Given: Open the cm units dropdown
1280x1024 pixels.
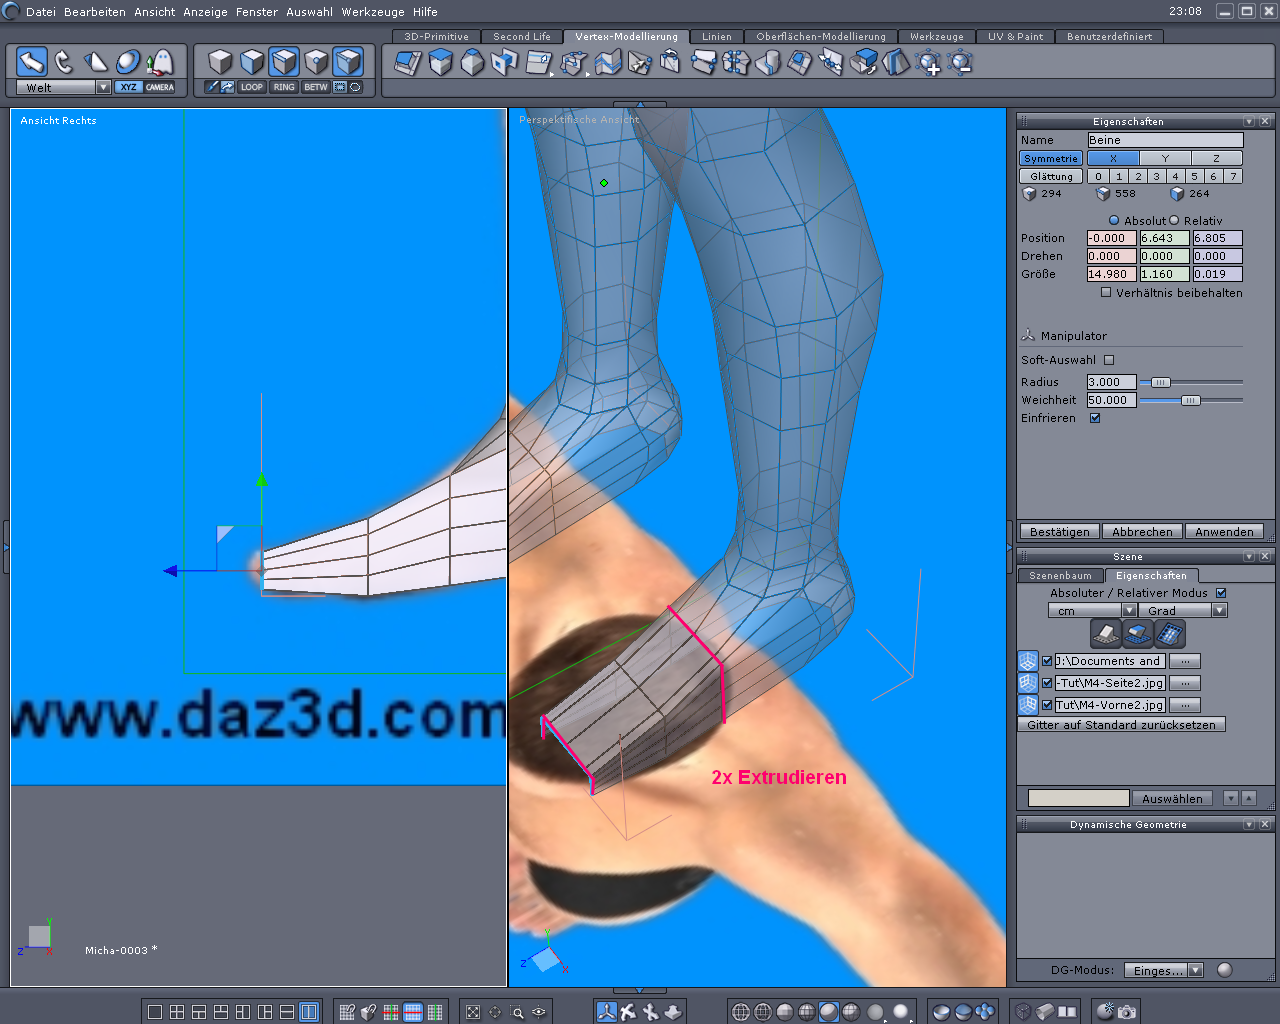Looking at the screenshot, I should click(1129, 610).
